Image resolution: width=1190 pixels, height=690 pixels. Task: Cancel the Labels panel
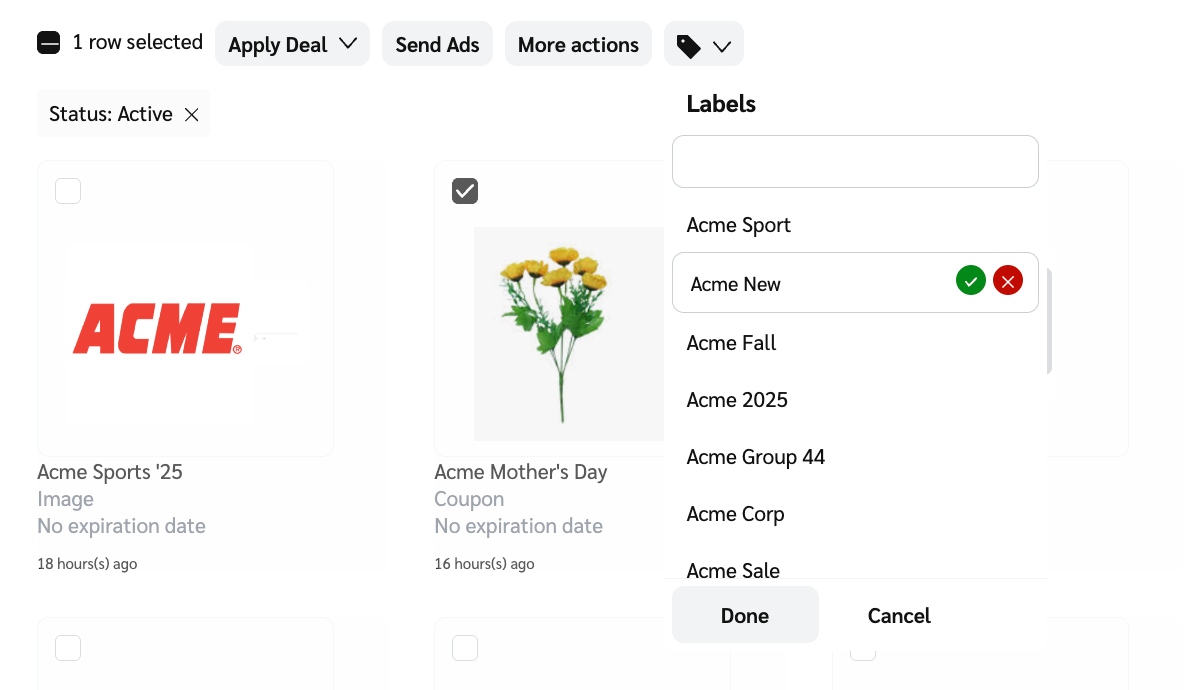tap(899, 615)
